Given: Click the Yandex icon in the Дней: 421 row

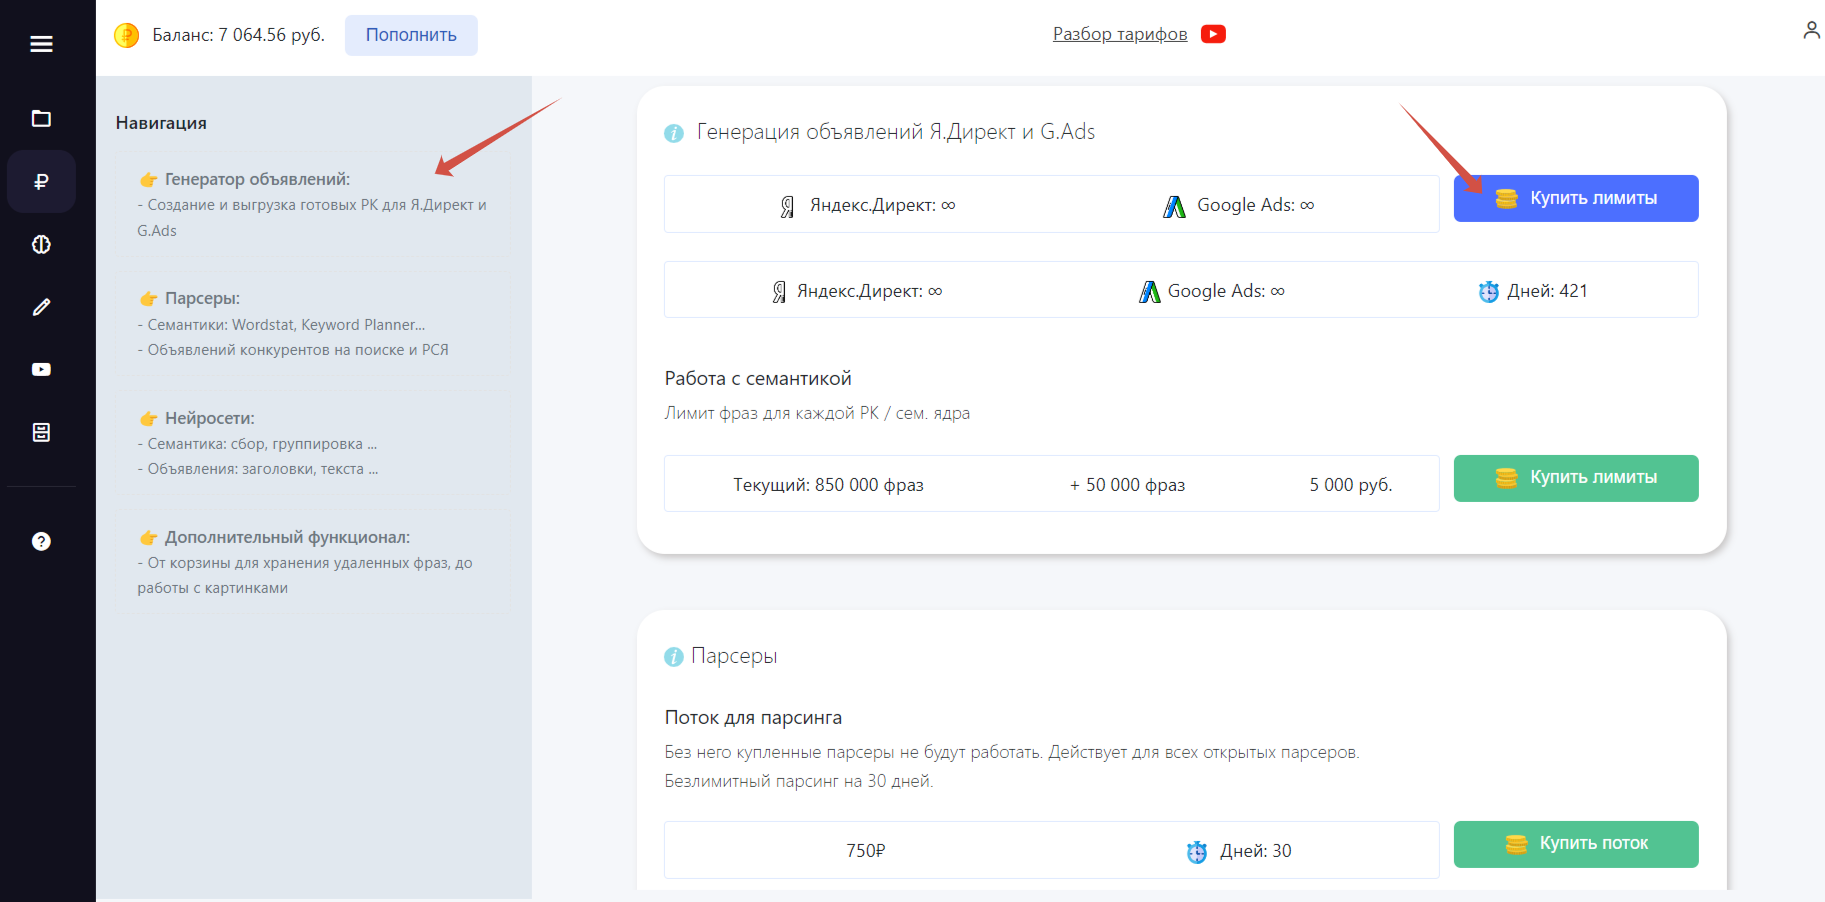Looking at the screenshot, I should click(x=779, y=292).
